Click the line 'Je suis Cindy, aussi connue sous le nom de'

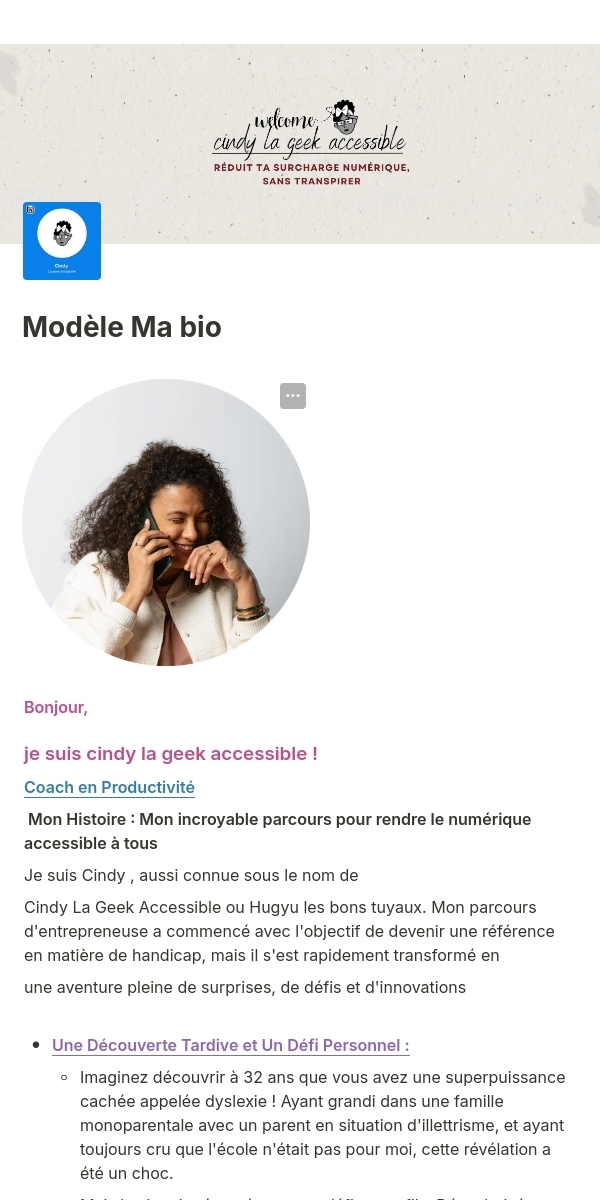point(191,875)
